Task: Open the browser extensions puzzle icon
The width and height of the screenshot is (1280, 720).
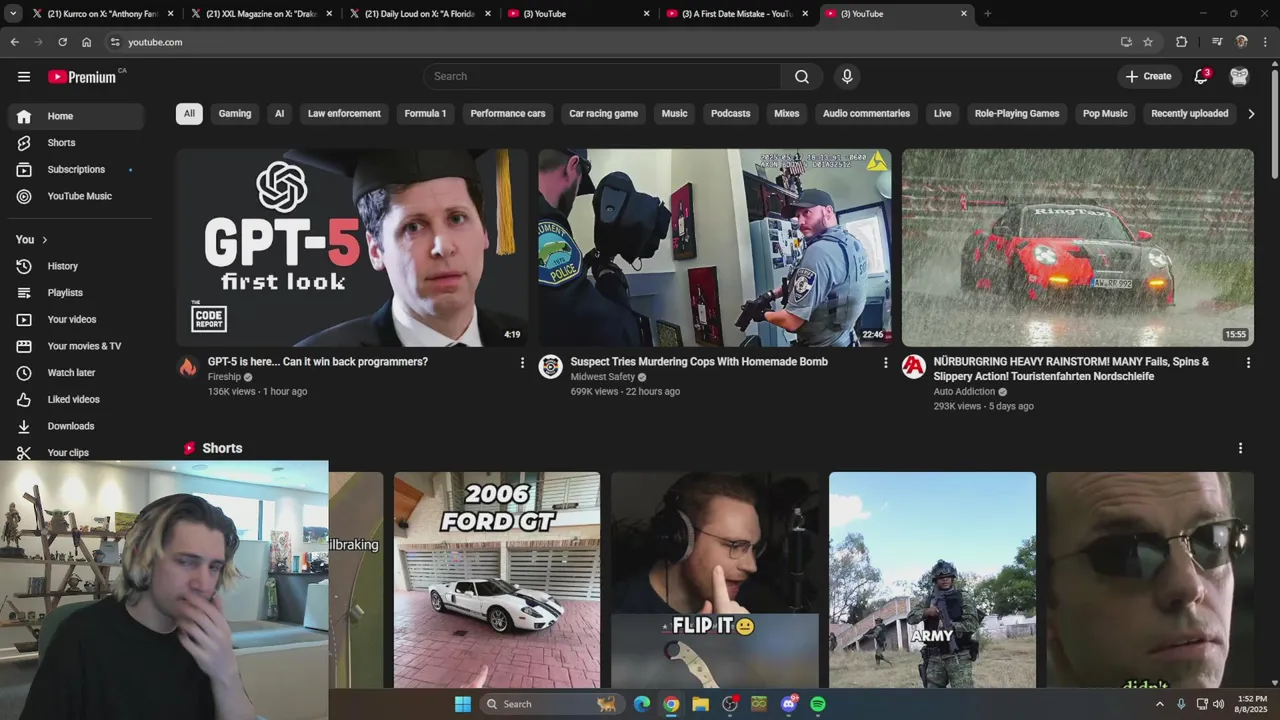Action: pyautogui.click(x=1181, y=42)
